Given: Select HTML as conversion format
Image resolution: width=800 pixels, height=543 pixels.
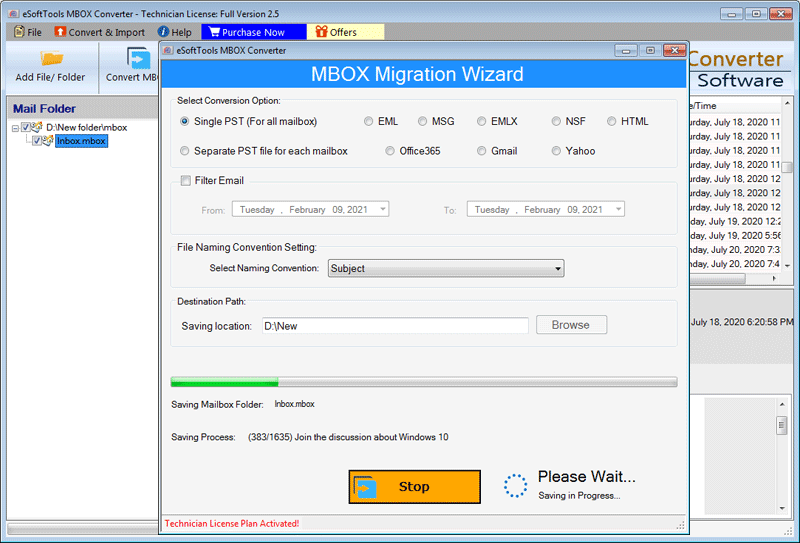Looking at the screenshot, I should (x=612, y=121).
